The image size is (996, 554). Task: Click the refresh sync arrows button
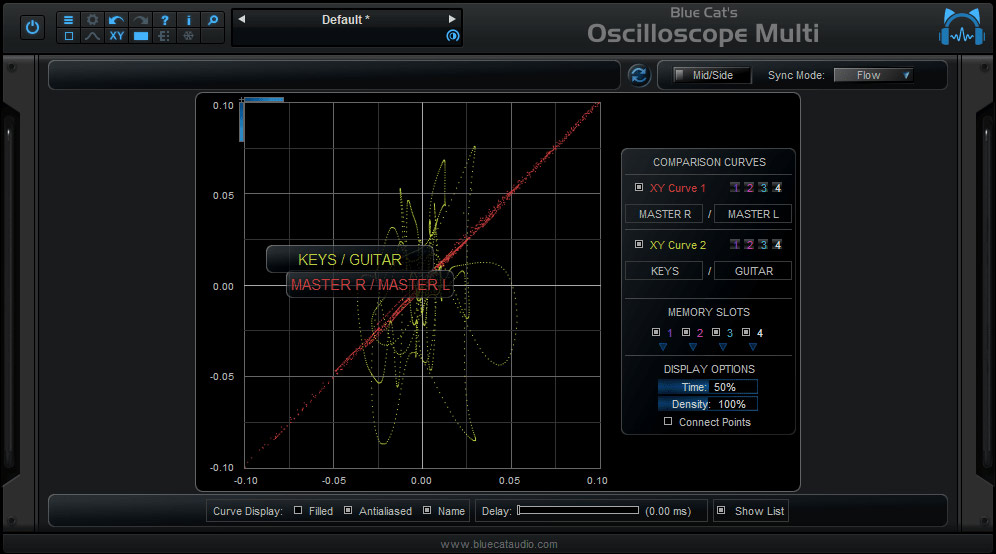[639, 75]
